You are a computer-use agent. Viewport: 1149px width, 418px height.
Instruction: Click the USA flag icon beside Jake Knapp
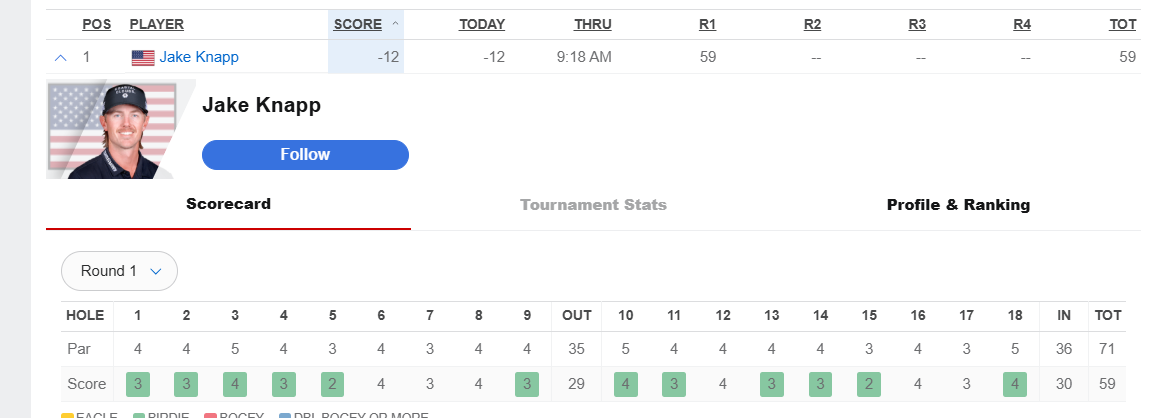coord(143,58)
